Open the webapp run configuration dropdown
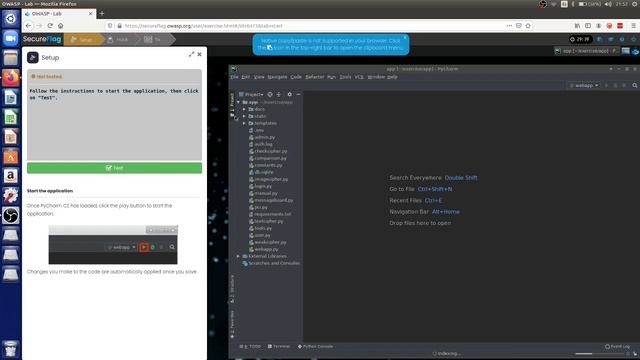This screenshot has width=640, height=360. click(584, 85)
